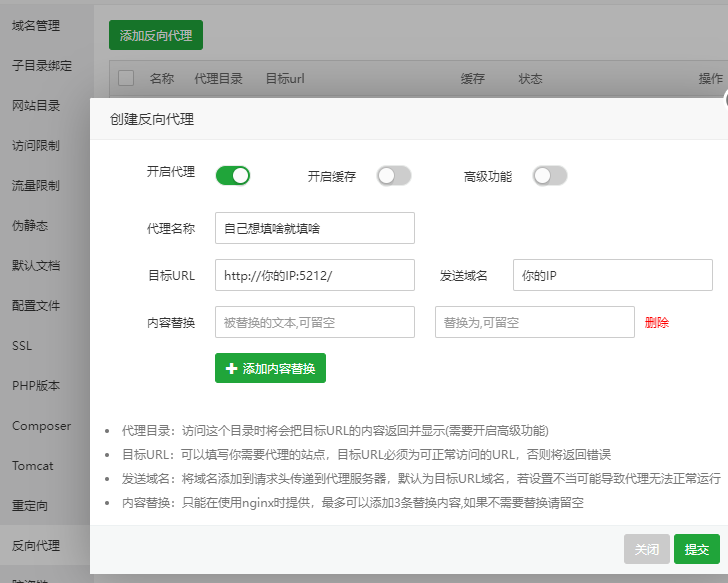Click the 发送域名 input field
This screenshot has width=728, height=583.
[612, 275]
